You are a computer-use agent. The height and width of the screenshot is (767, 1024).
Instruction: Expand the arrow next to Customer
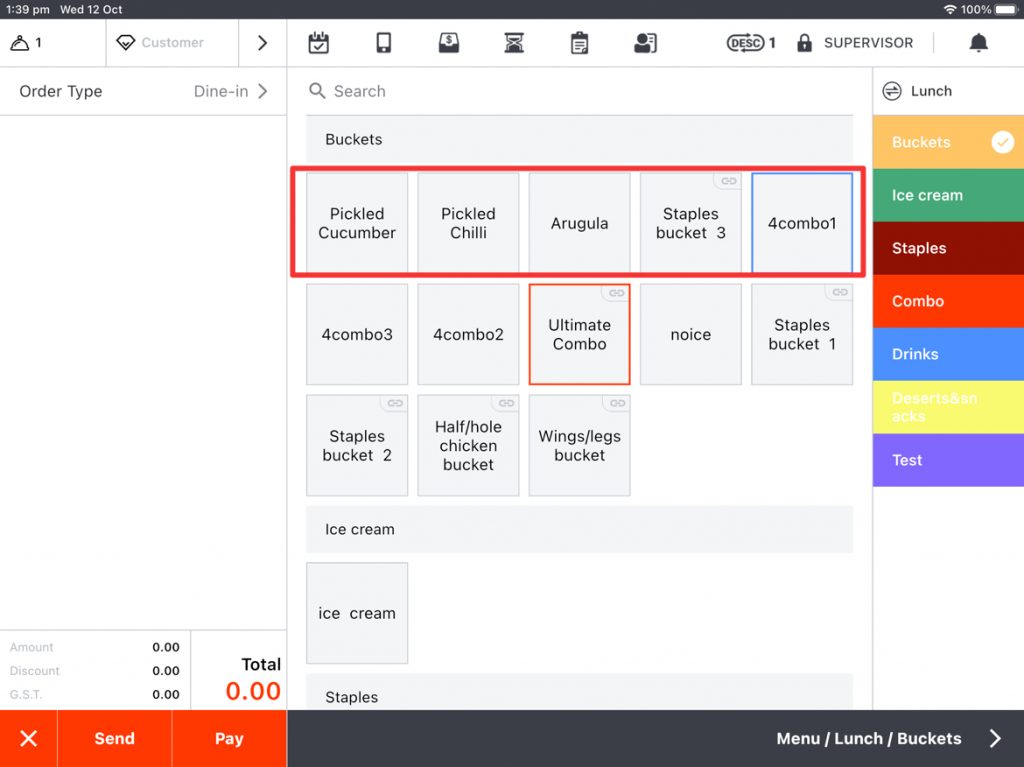(262, 43)
